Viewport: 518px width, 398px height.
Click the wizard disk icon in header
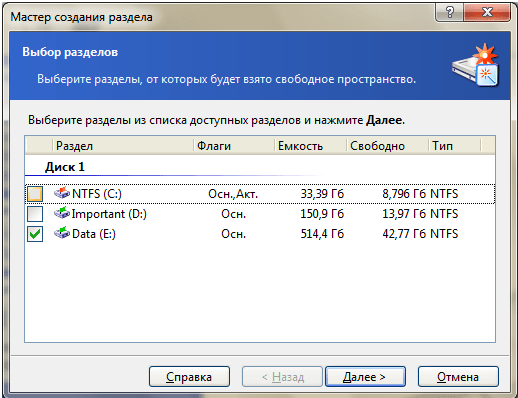[x=475, y=65]
